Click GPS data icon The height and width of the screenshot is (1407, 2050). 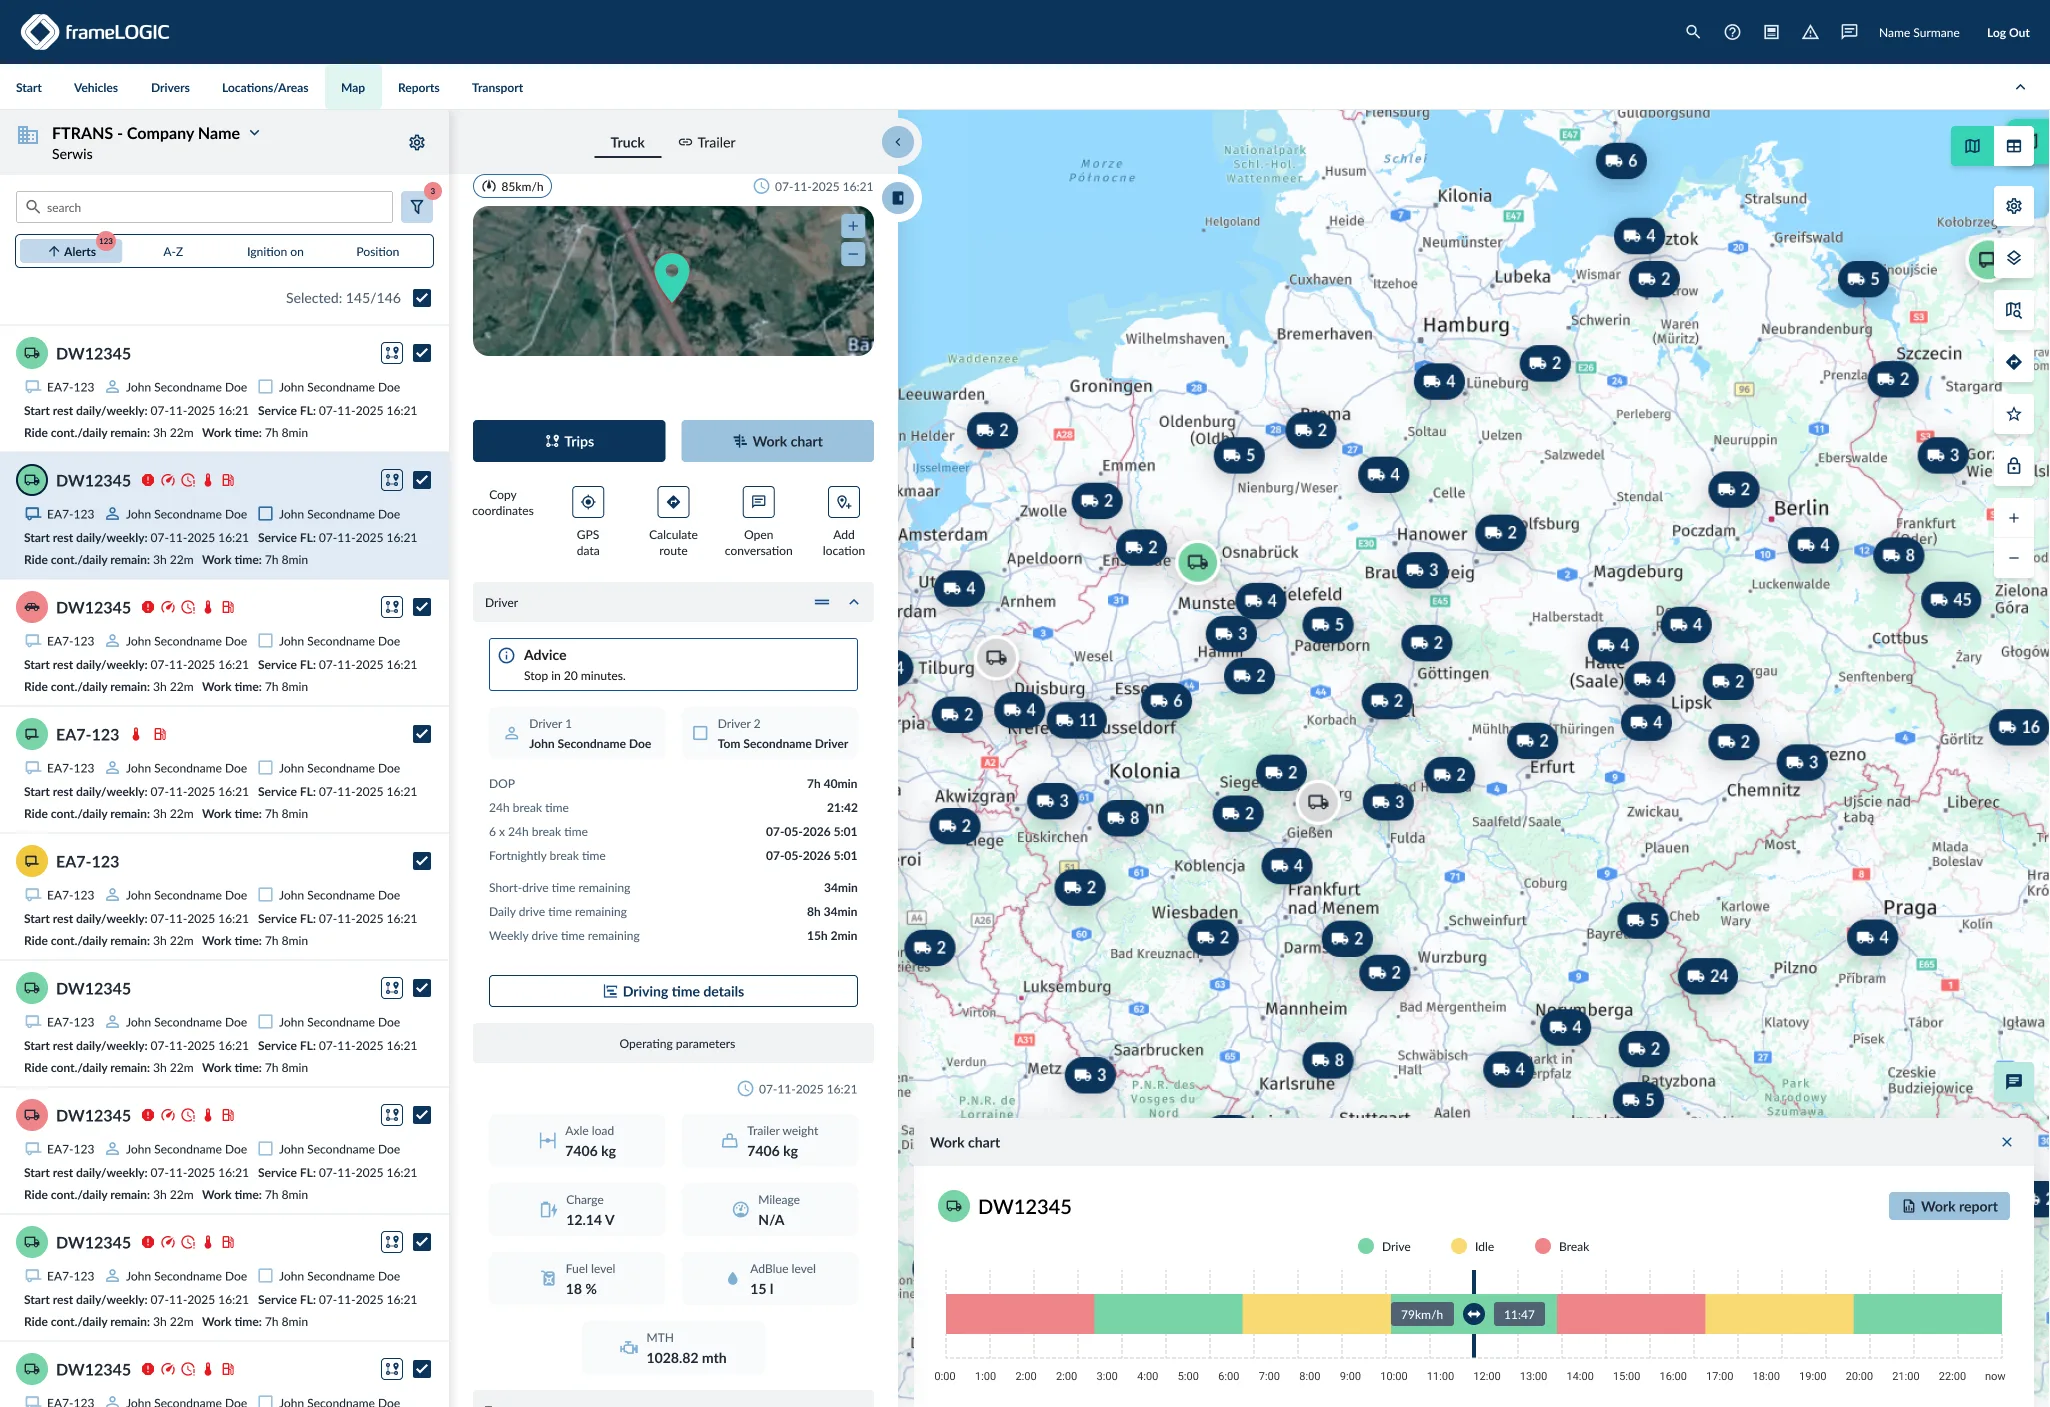pyautogui.click(x=588, y=502)
